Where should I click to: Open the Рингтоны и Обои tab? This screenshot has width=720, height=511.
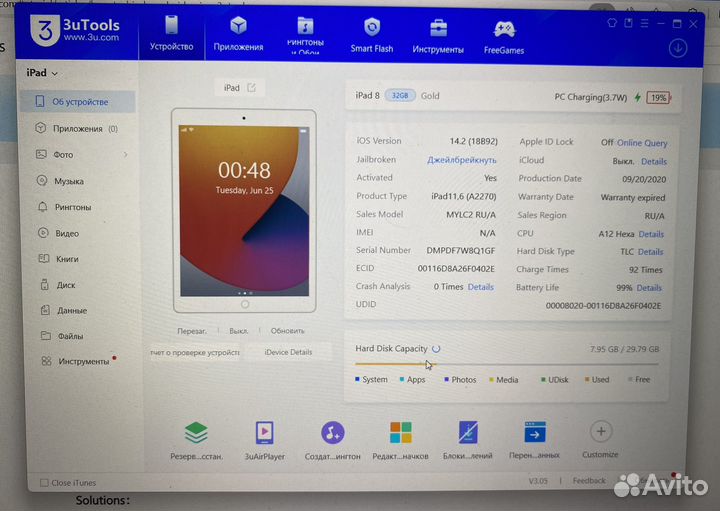(305, 36)
